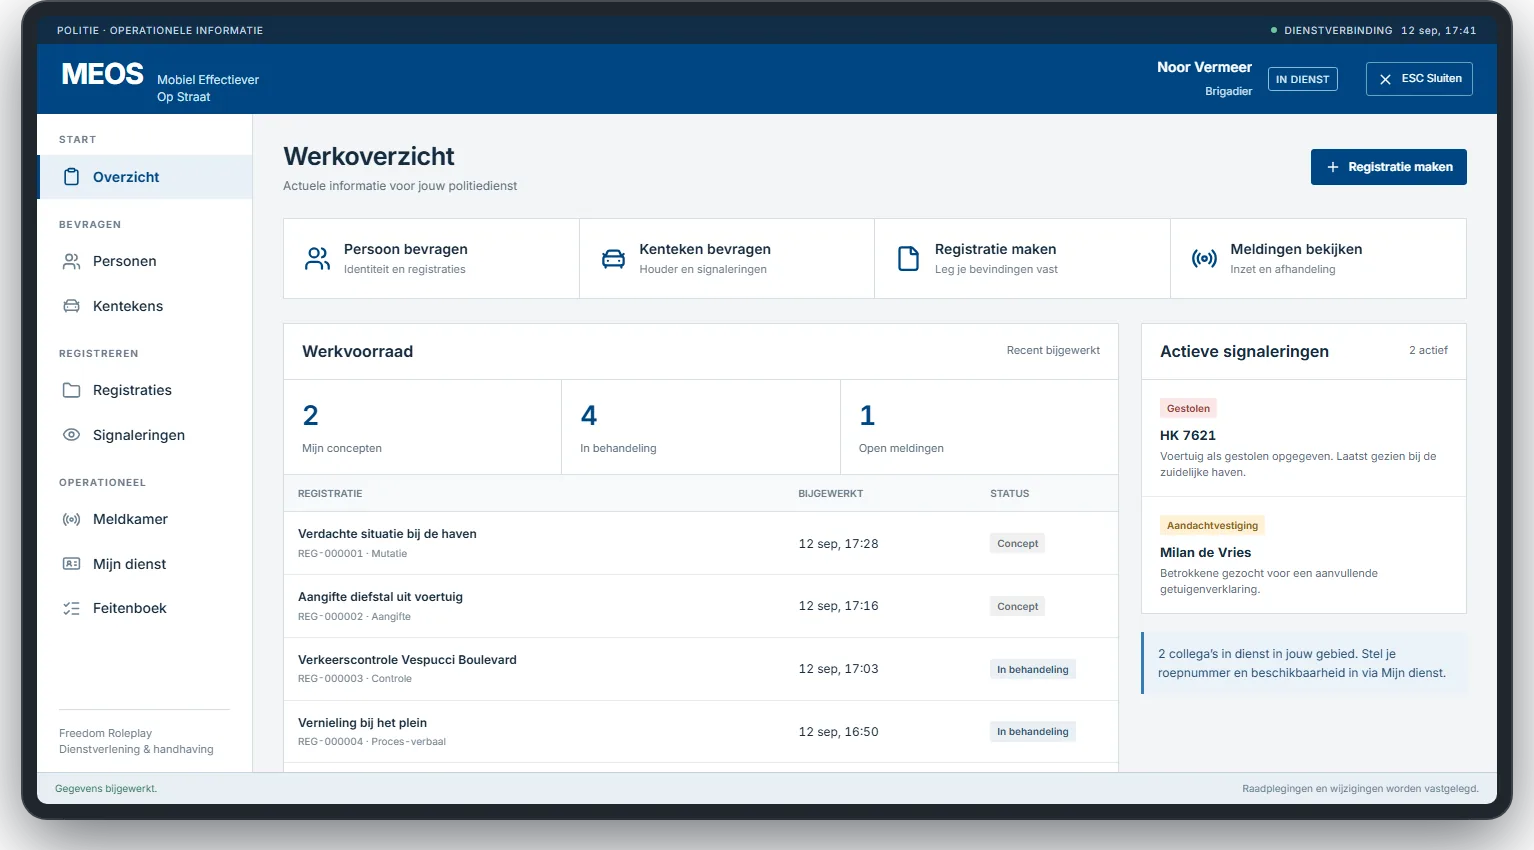This screenshot has height=850, width=1534.
Task: Click the Kentekens car icon in sidebar
Action: tap(71, 306)
